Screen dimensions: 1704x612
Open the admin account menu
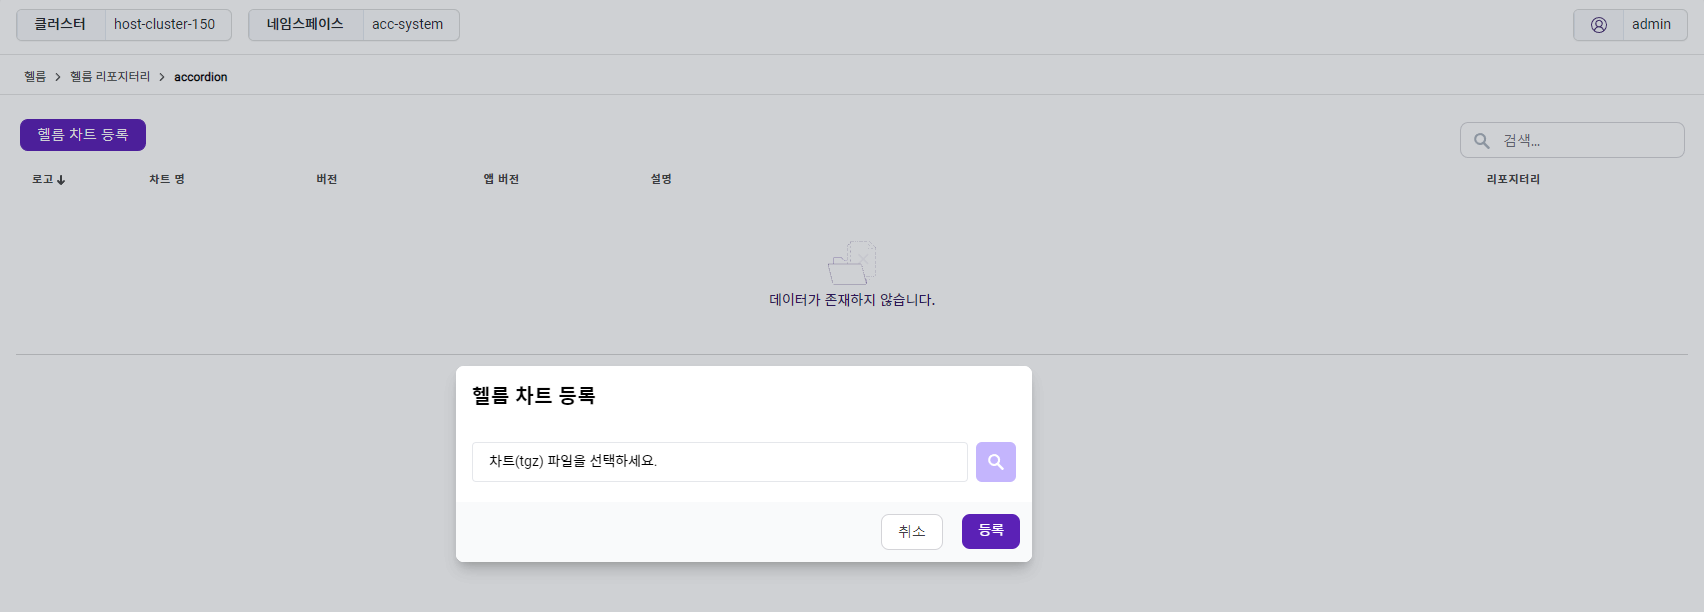(1630, 25)
